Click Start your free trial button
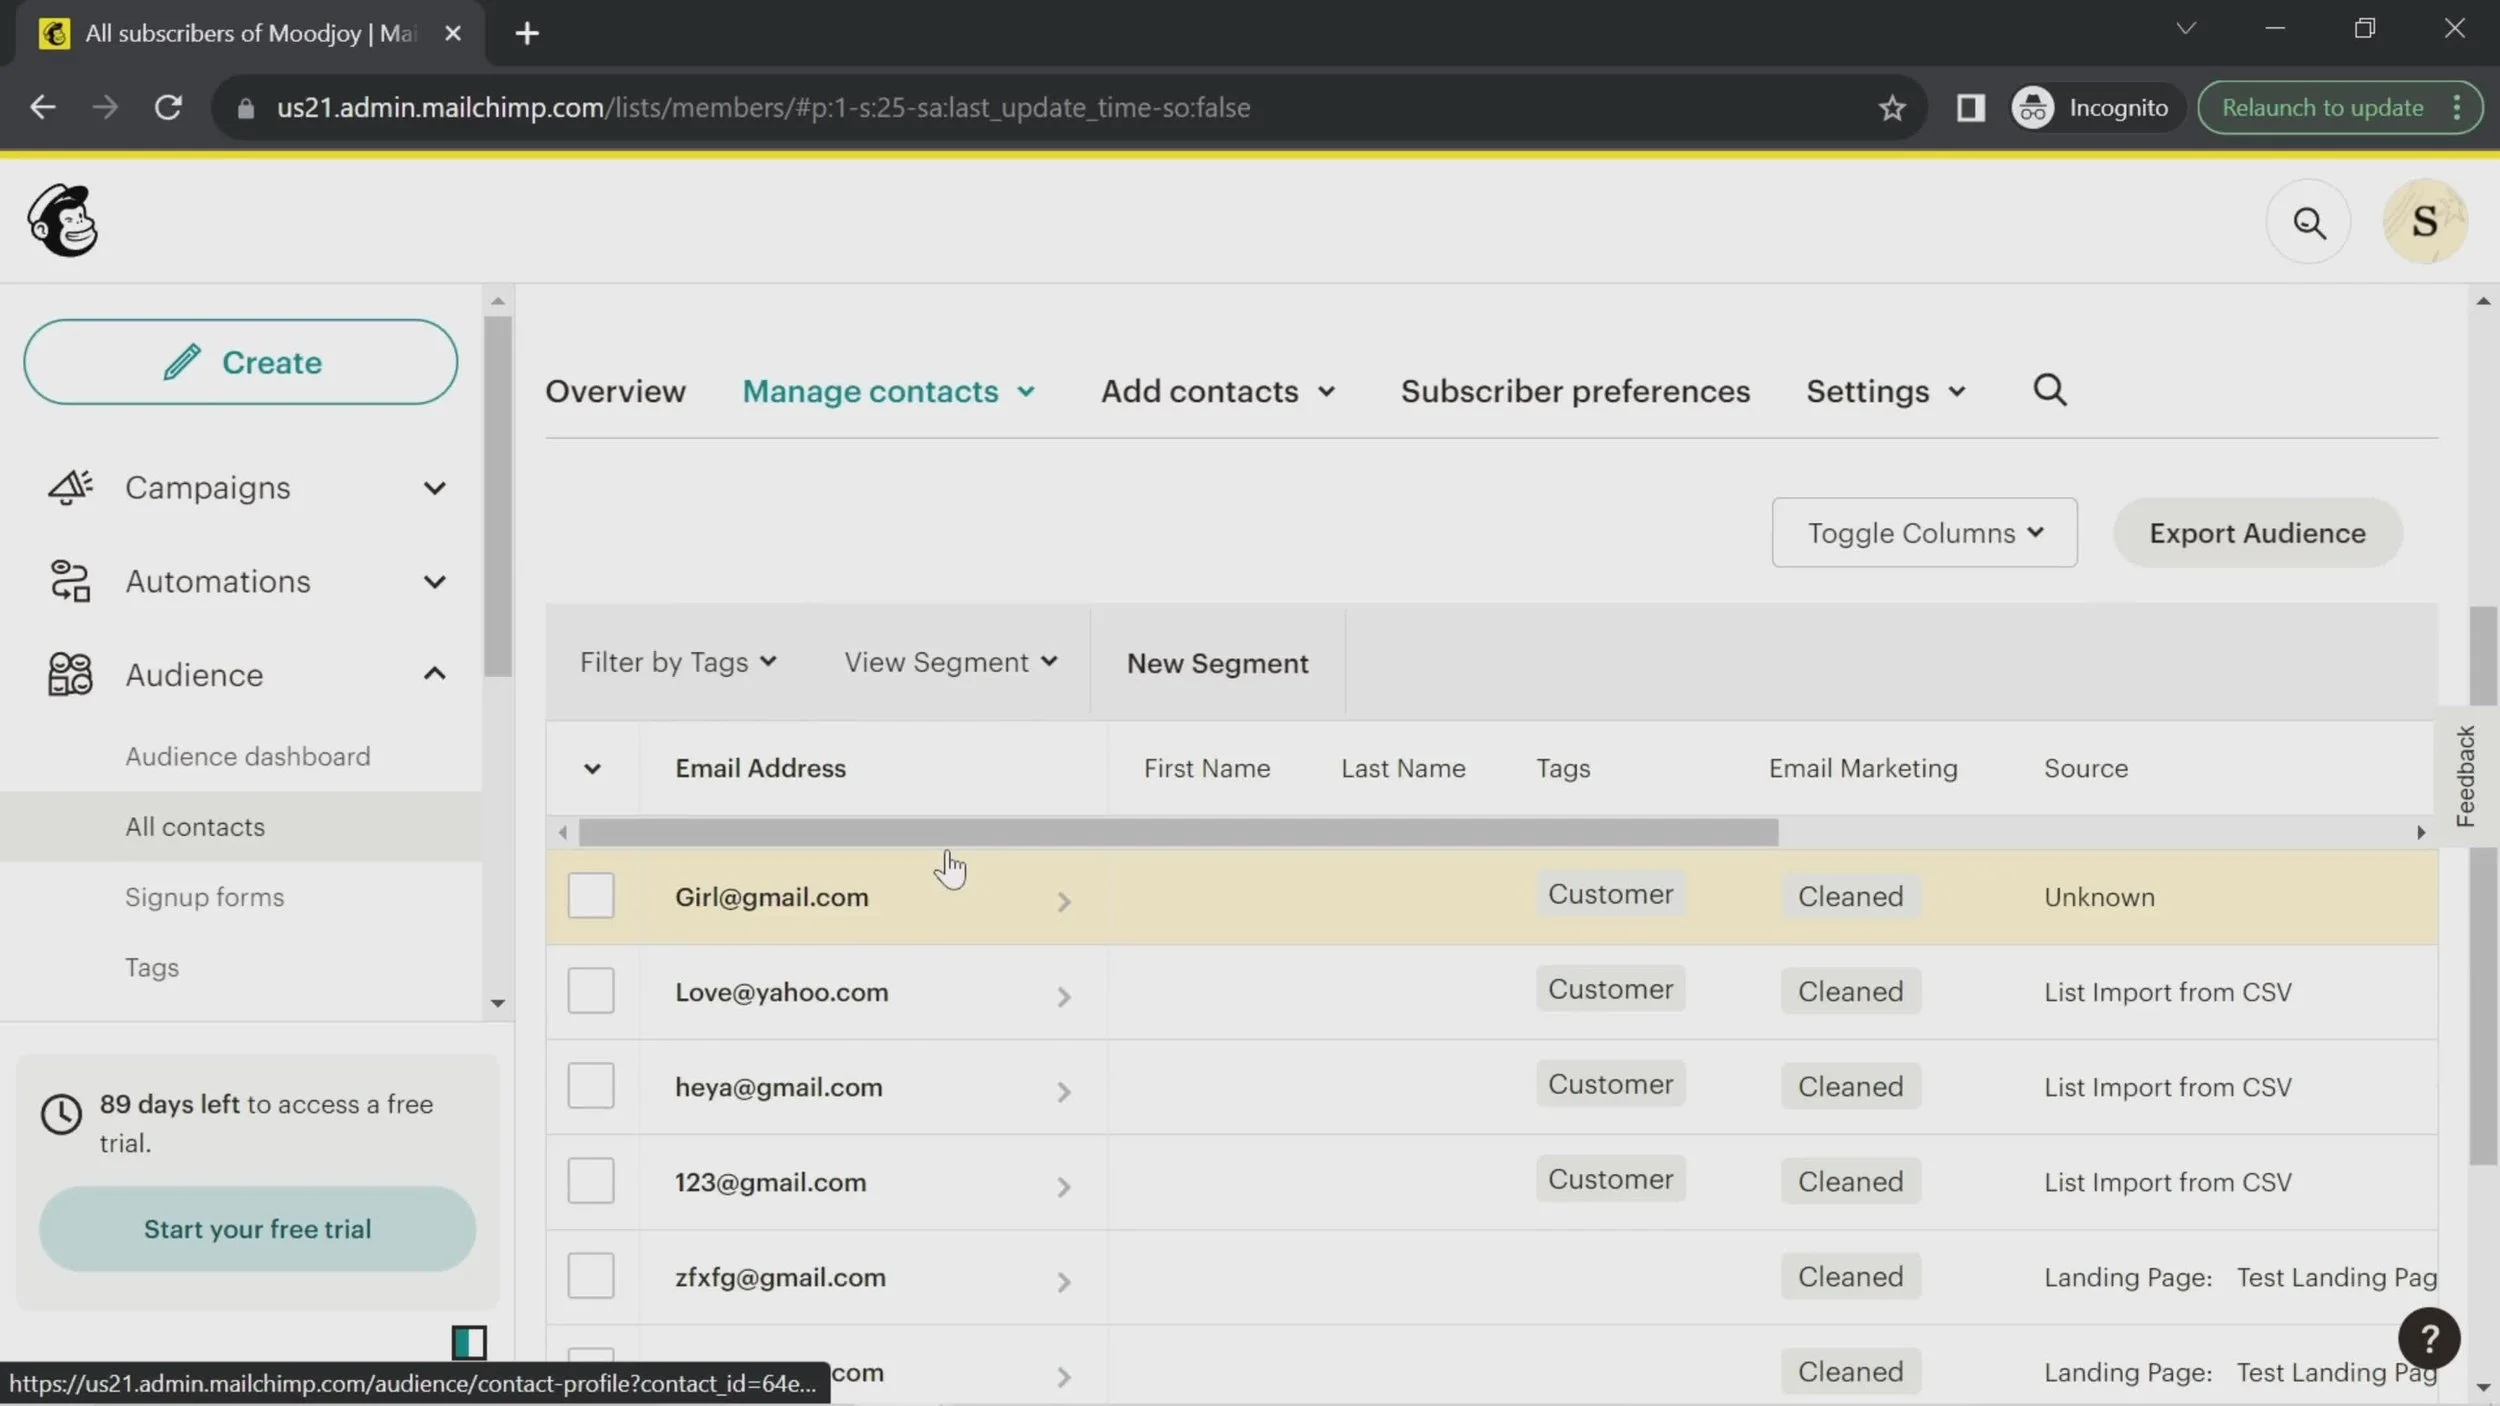This screenshot has width=2500, height=1406. pos(257,1229)
